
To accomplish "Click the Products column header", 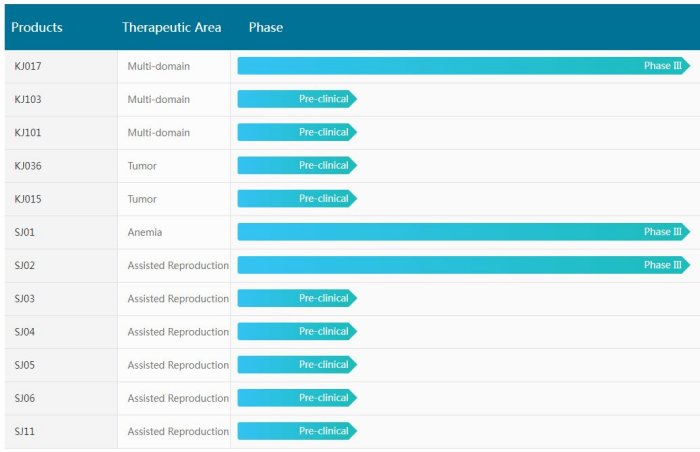I will [37, 28].
